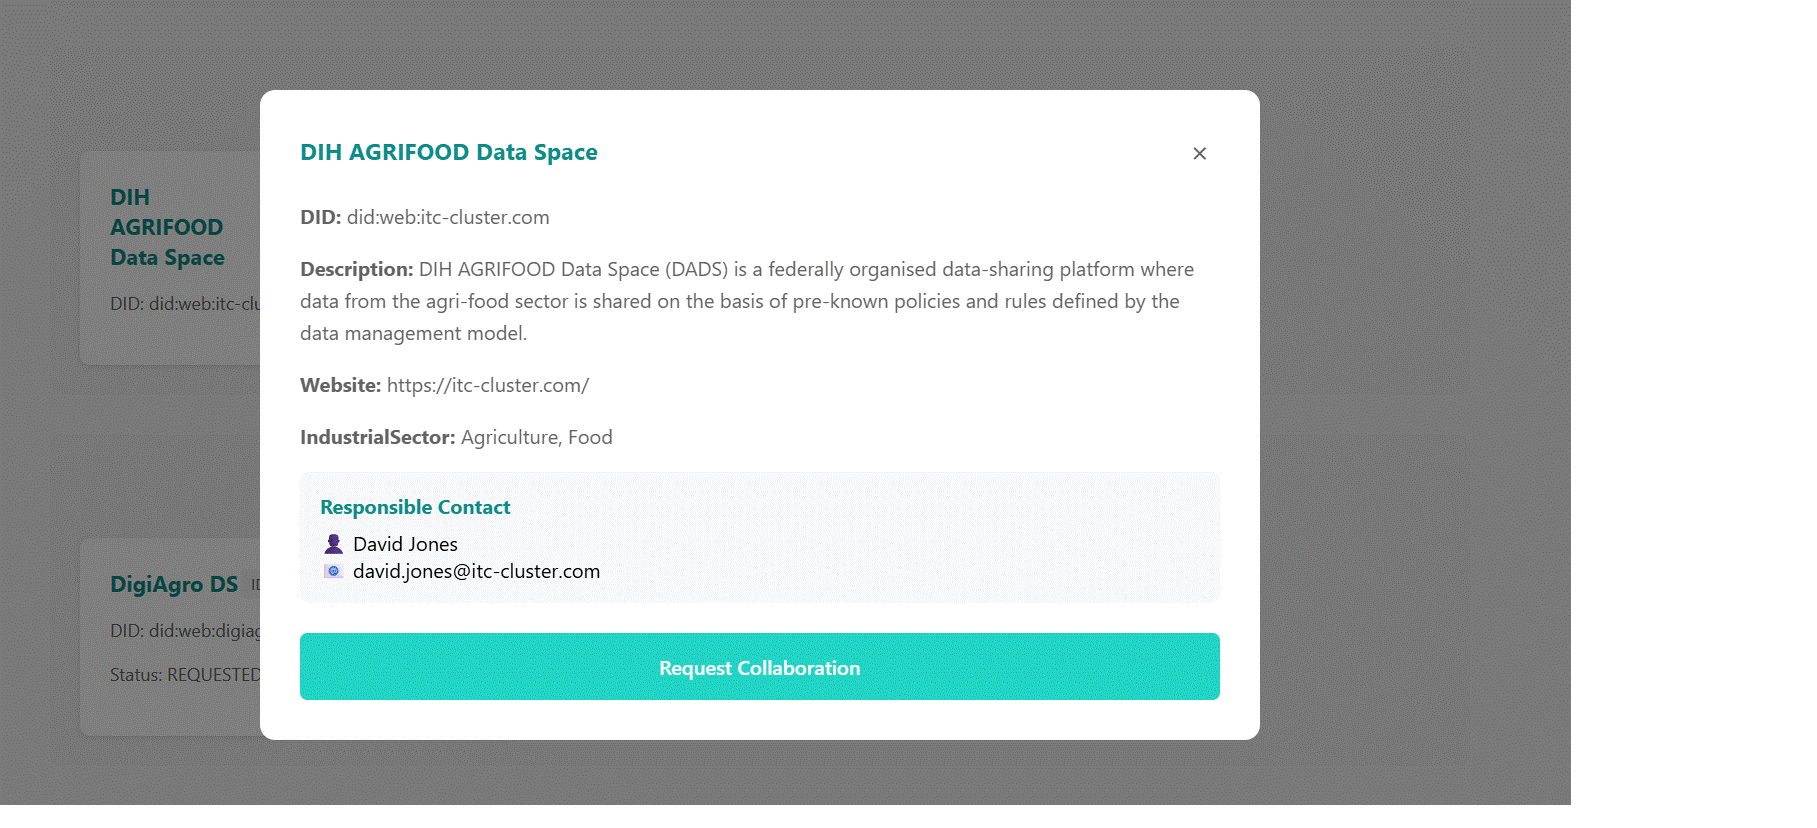Viewport: 1817px width, 828px height.
Task: Open the https://itc-cluster.com/ website URL
Action: [x=488, y=385]
